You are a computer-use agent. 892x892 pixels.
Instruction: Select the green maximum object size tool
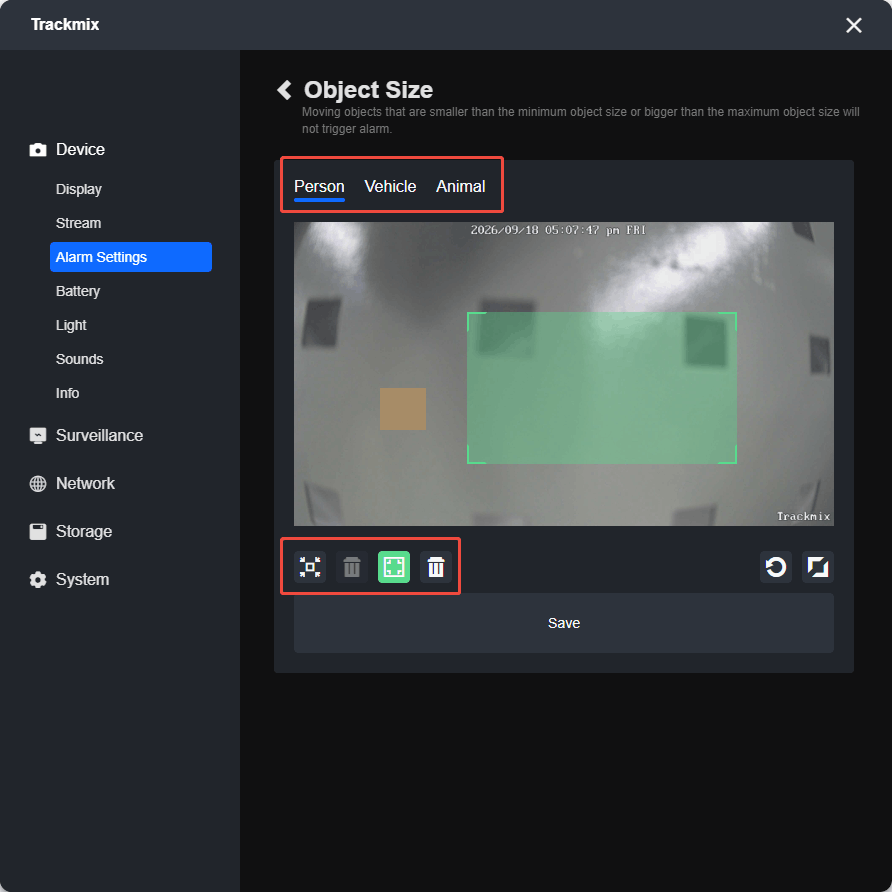394,567
